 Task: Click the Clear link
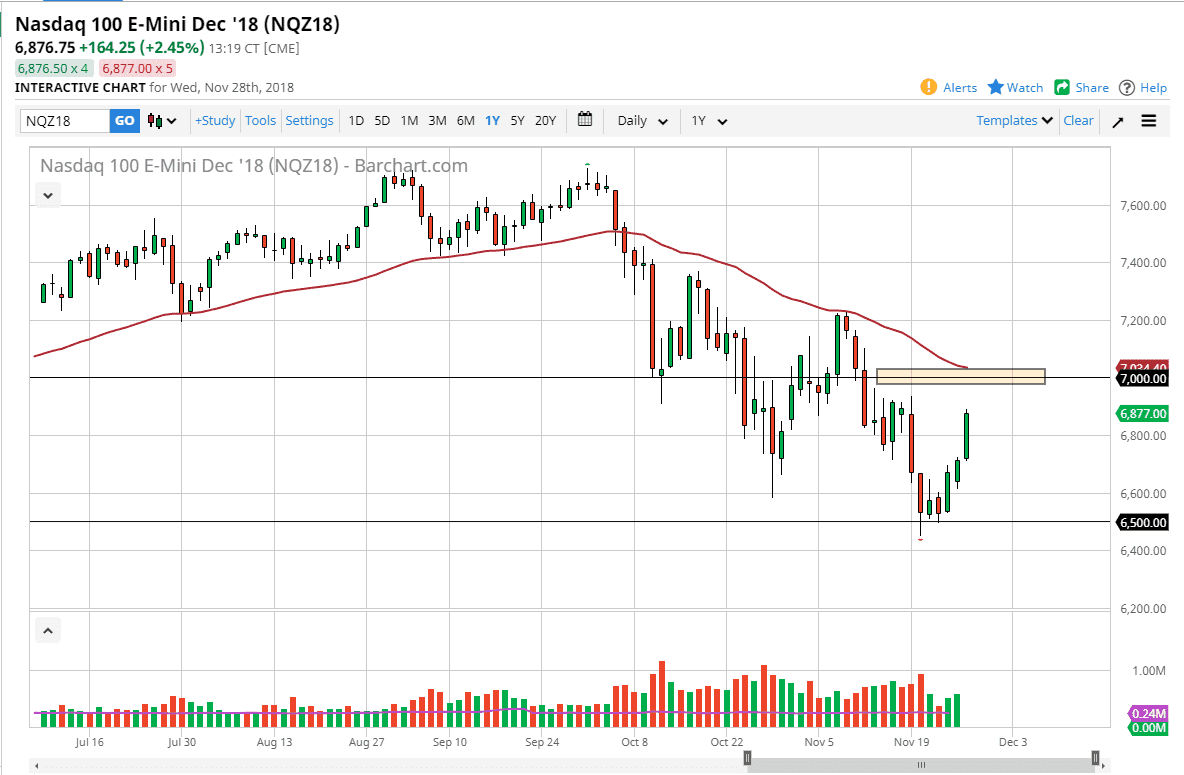click(x=1078, y=120)
